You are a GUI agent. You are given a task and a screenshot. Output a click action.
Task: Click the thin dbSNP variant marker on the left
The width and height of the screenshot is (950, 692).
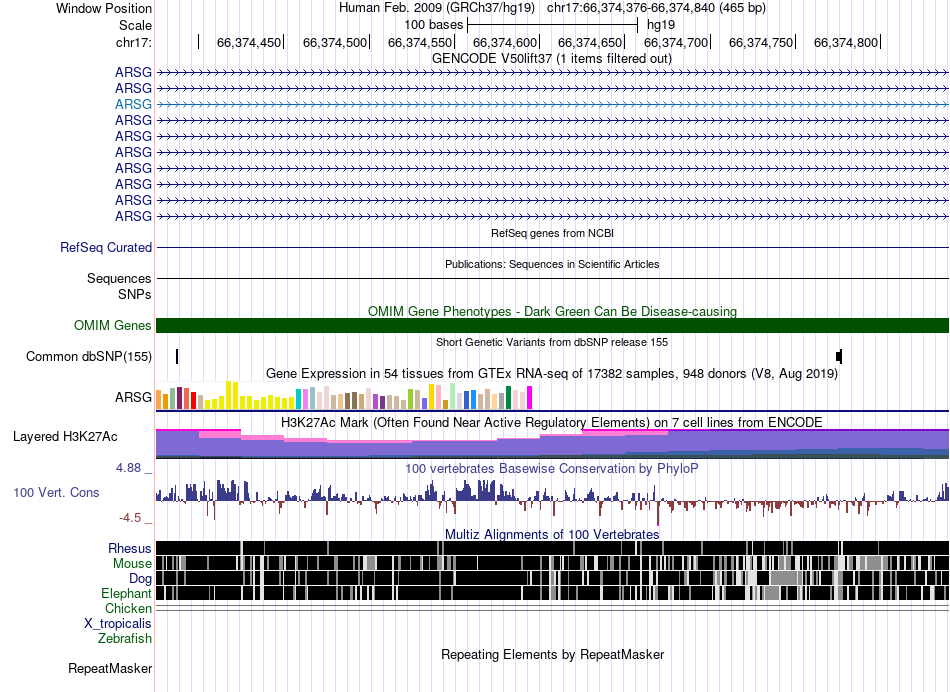click(x=177, y=356)
